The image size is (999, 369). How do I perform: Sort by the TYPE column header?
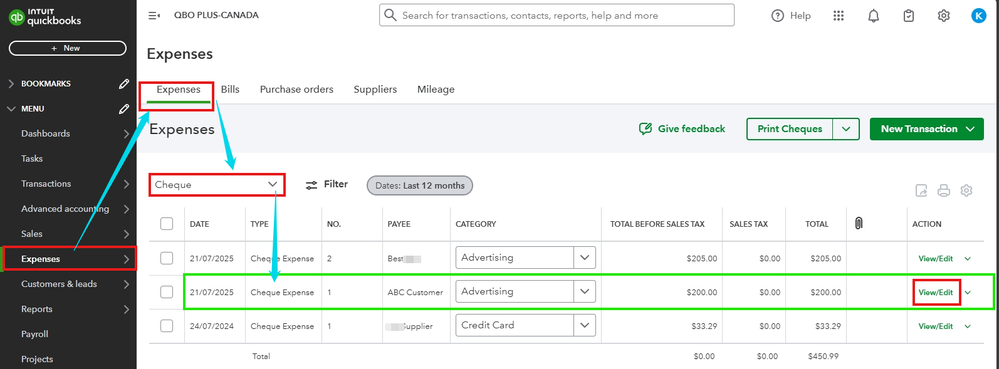tap(259, 224)
